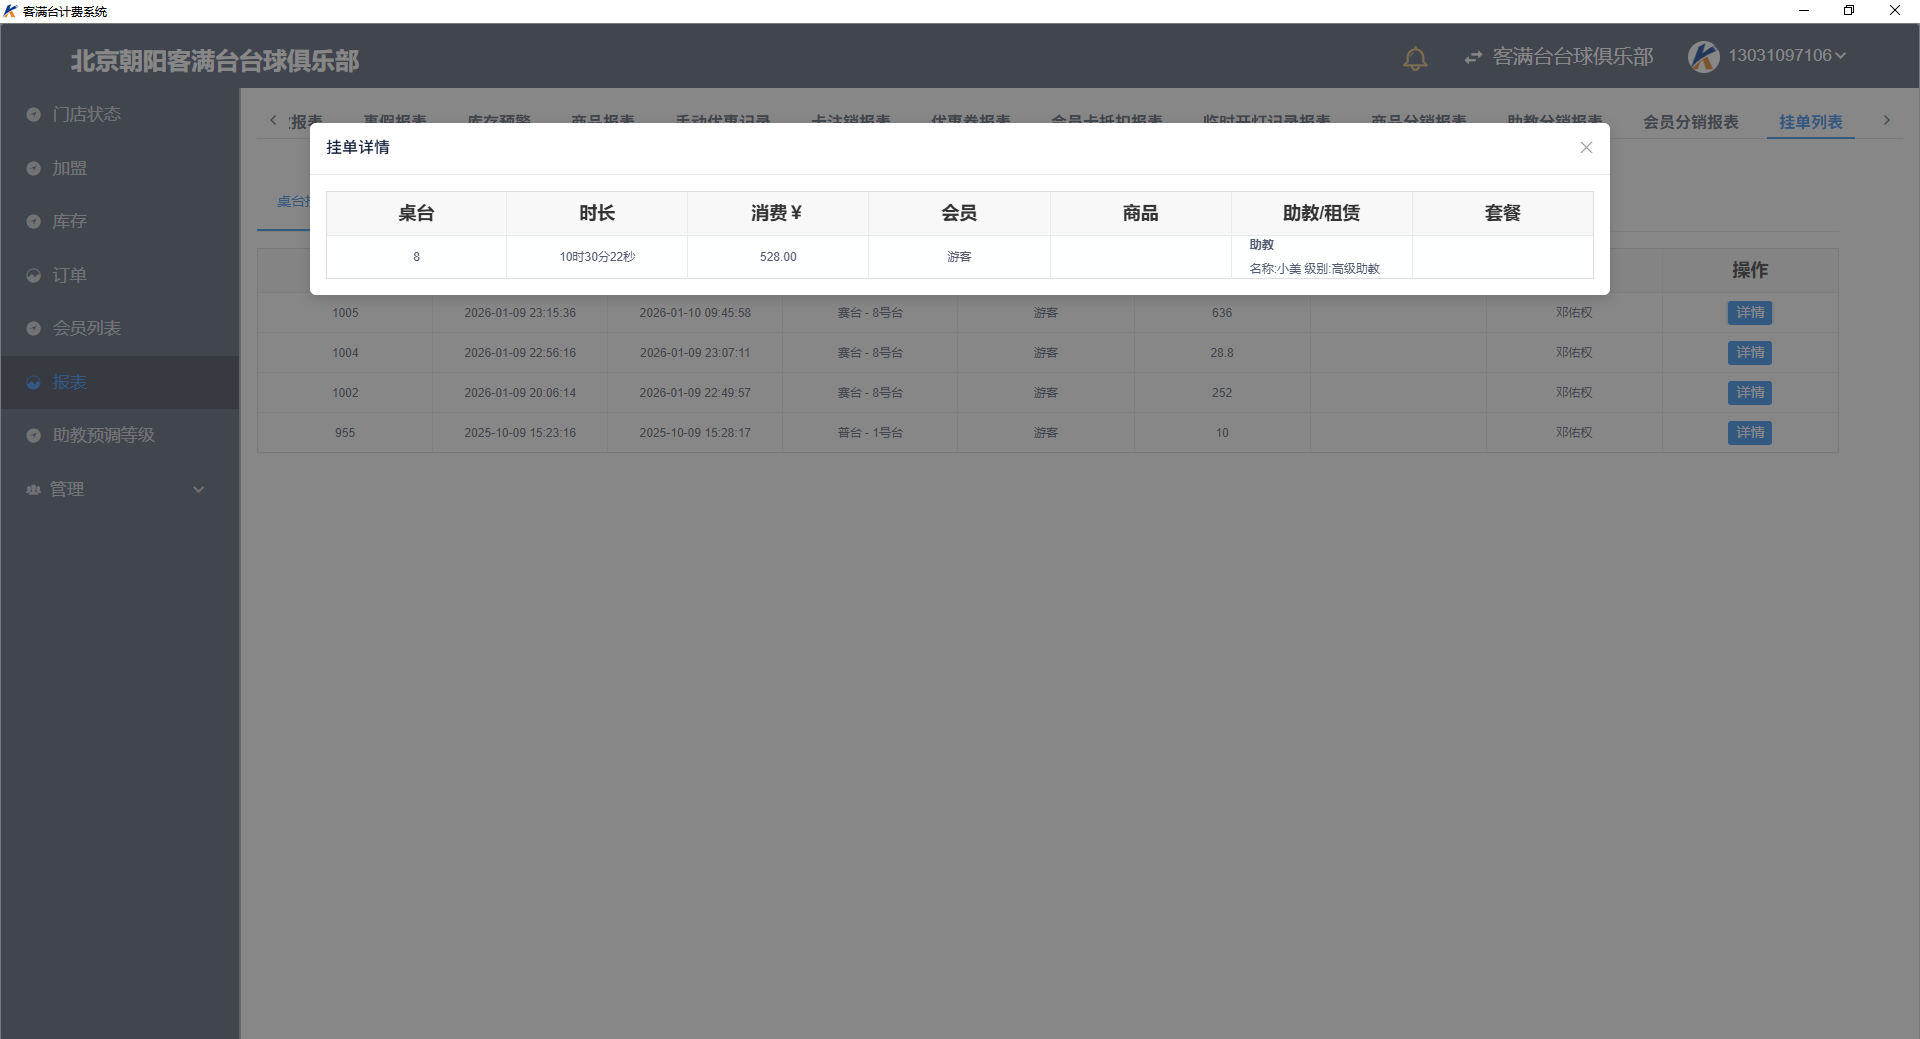The width and height of the screenshot is (1920, 1039).
Task: Click the 会员 column header in dialog
Action: (959, 213)
